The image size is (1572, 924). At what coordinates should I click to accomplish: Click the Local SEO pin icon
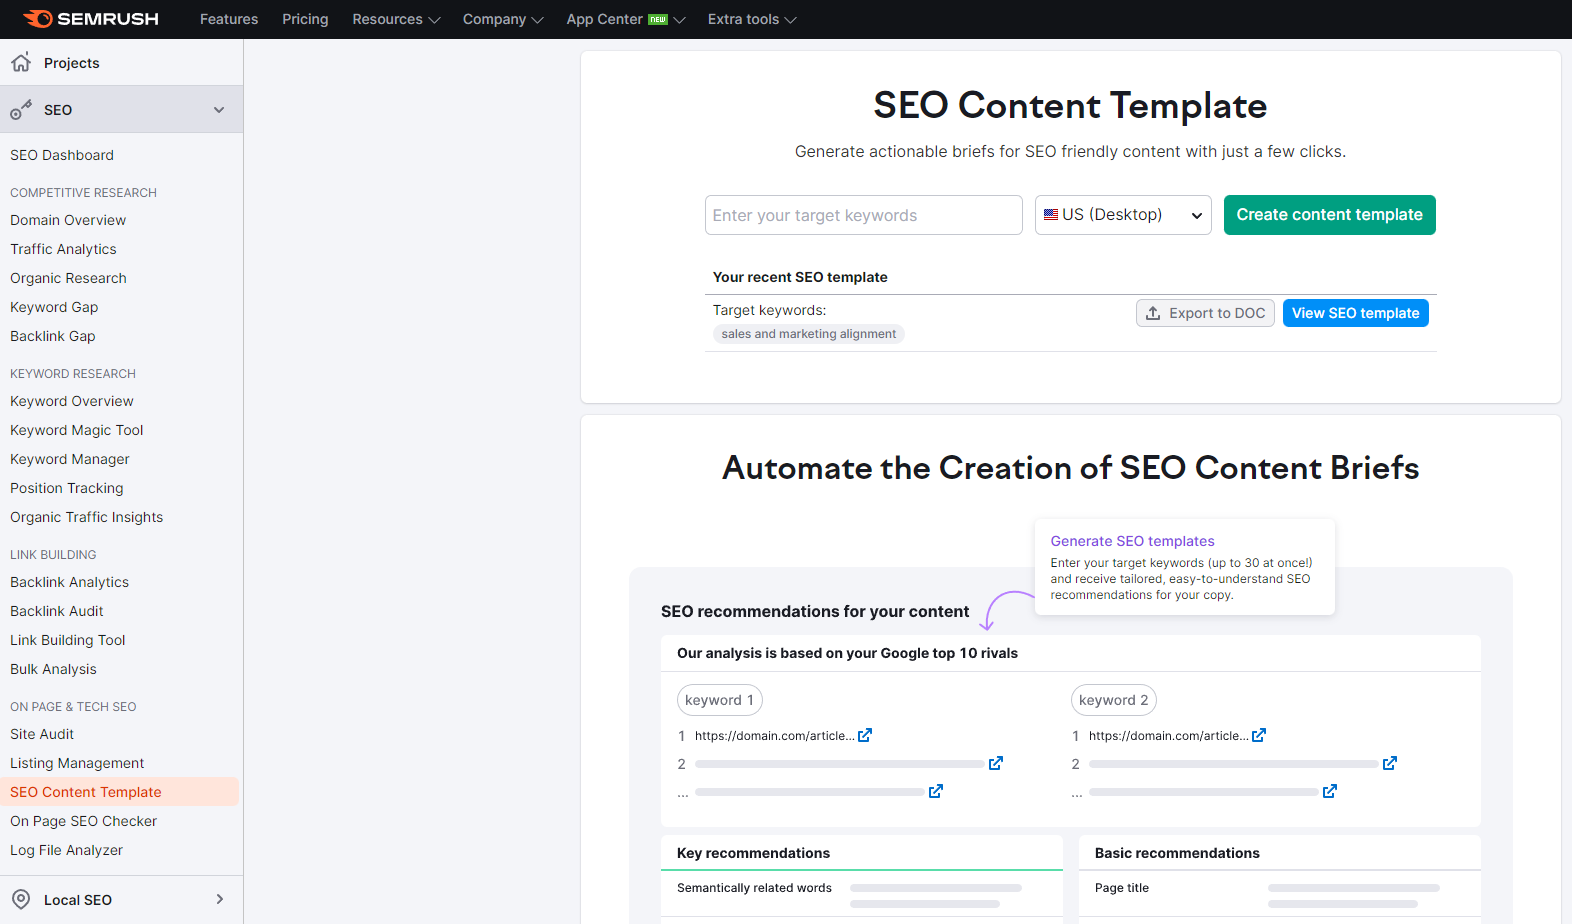pyautogui.click(x=21, y=899)
